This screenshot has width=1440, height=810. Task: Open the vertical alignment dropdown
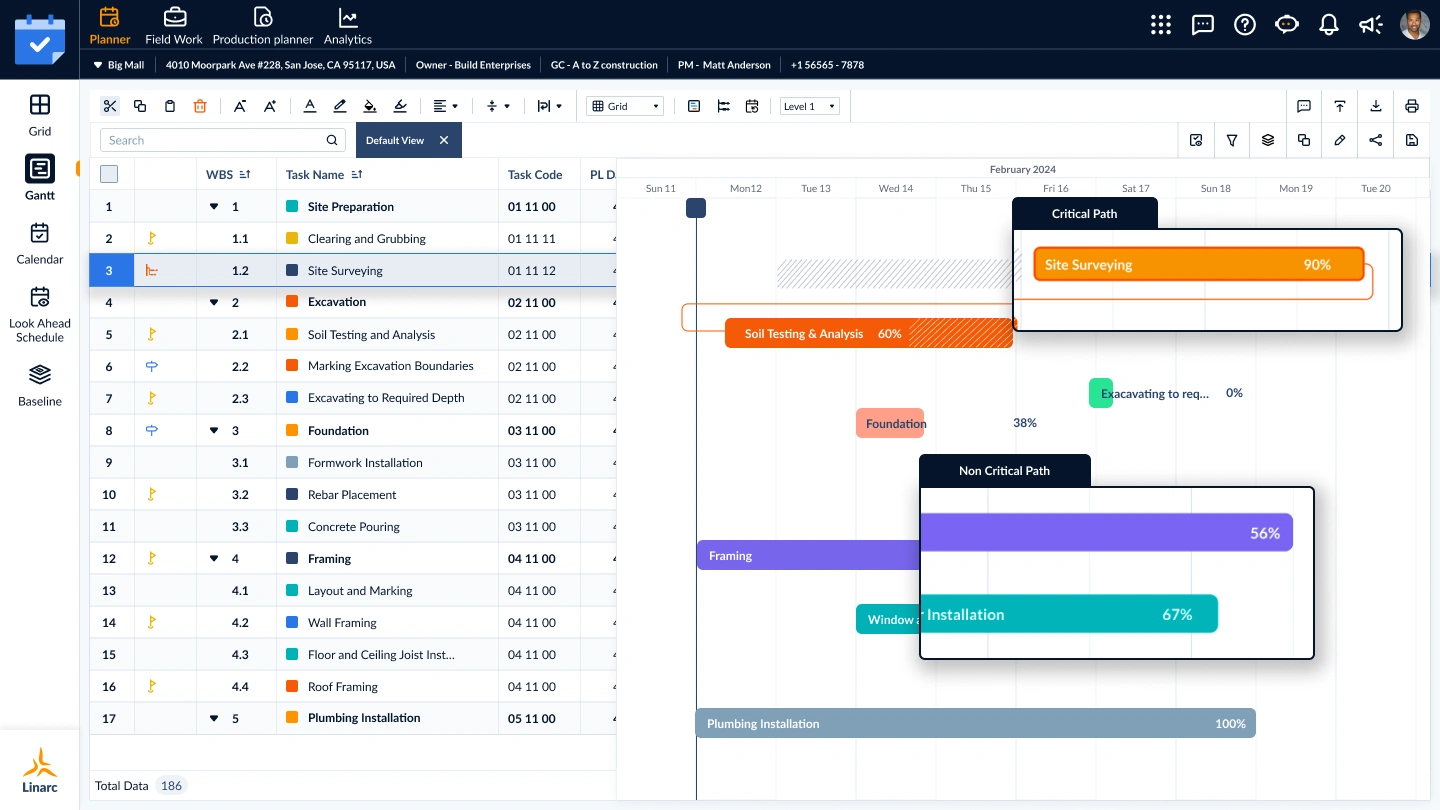[498, 106]
